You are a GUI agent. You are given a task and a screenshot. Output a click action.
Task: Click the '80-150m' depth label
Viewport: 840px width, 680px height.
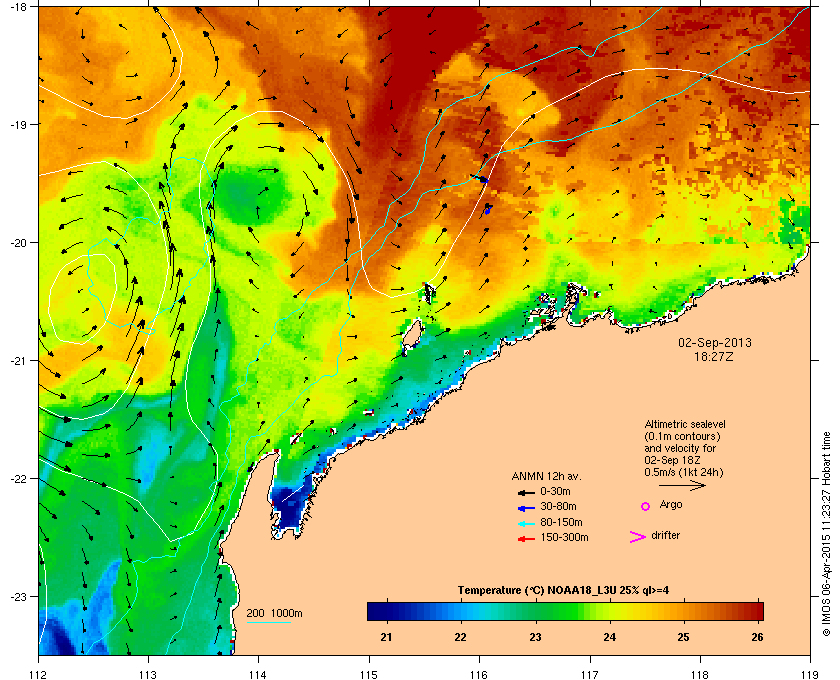click(561, 522)
